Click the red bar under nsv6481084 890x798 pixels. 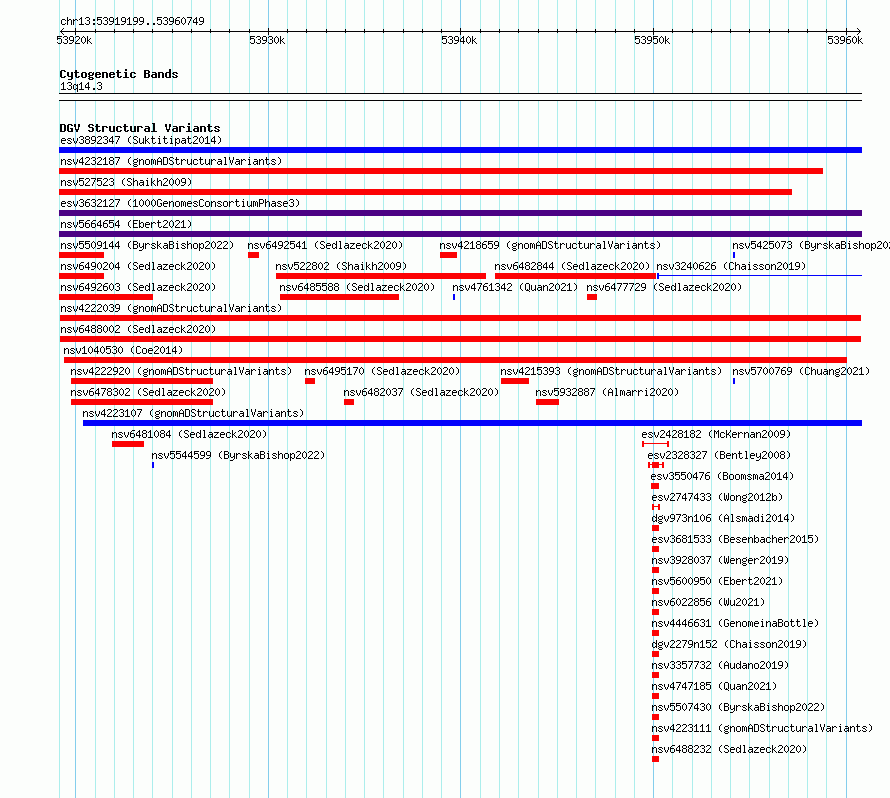[x=128, y=444]
